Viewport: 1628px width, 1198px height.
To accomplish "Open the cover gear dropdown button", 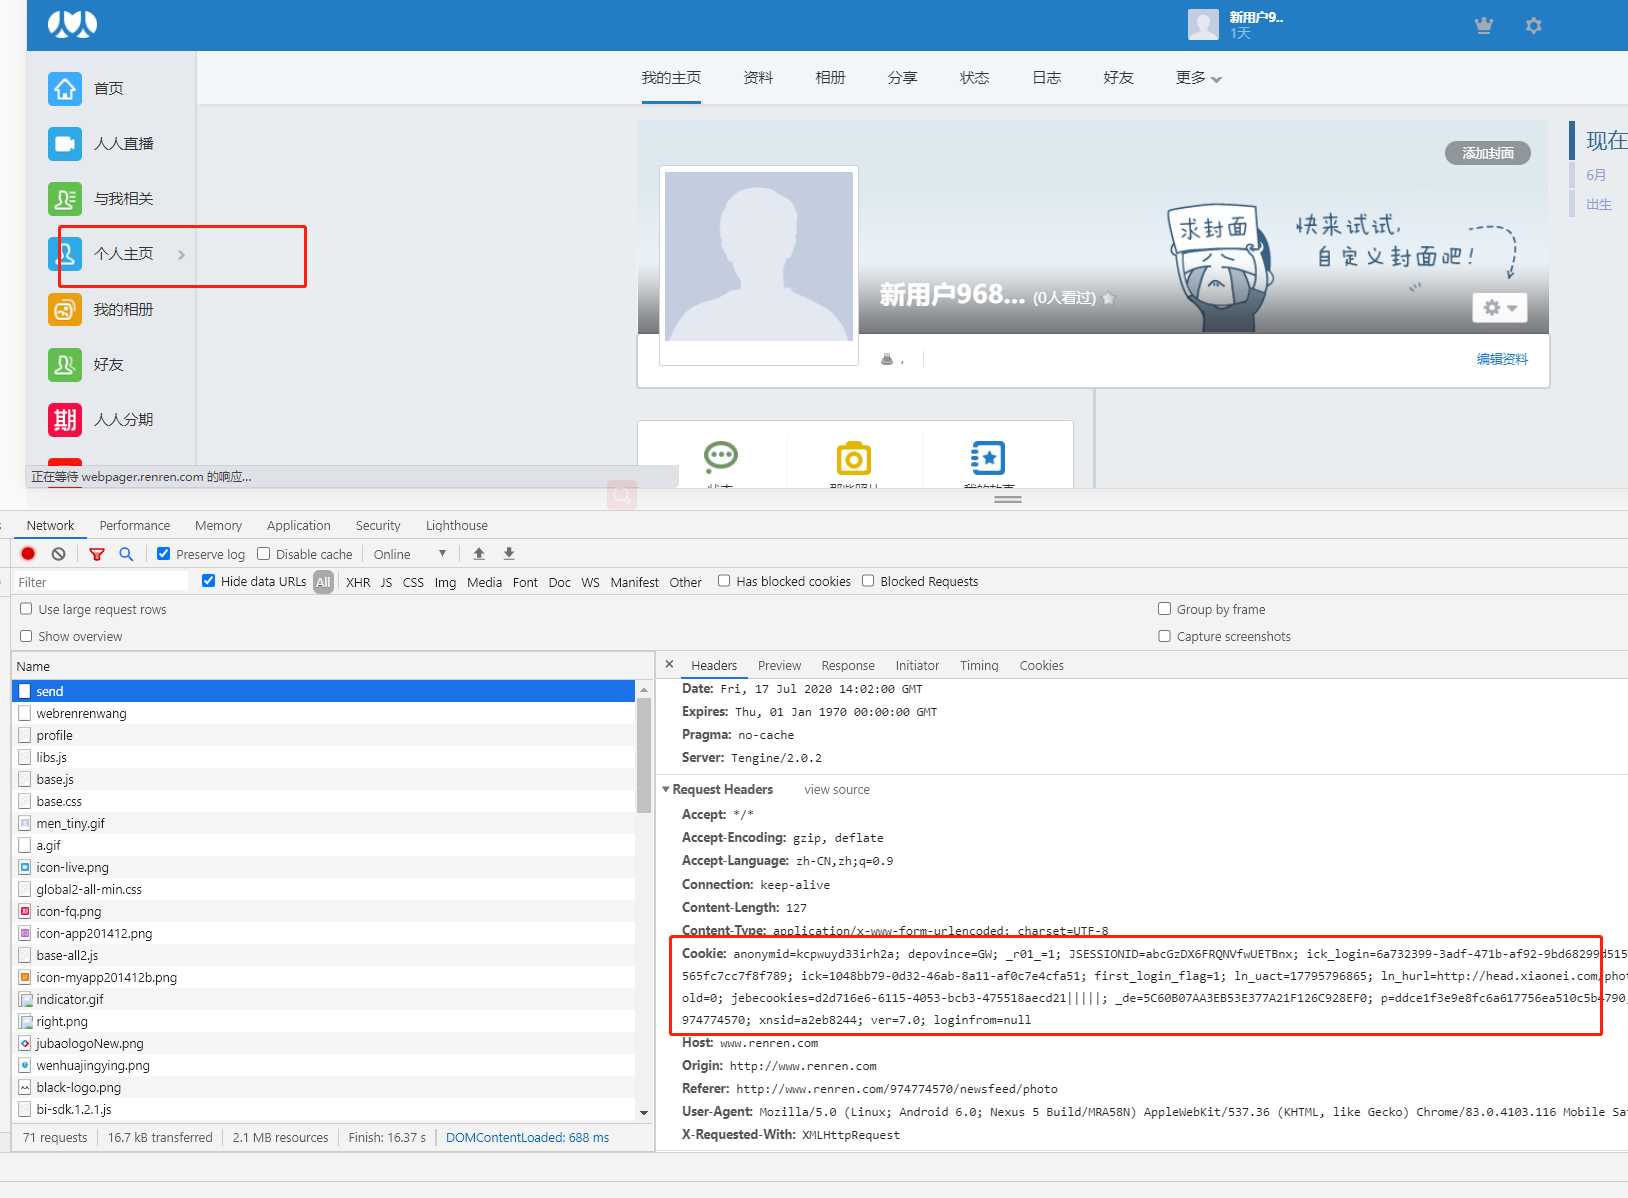I will pos(1500,308).
